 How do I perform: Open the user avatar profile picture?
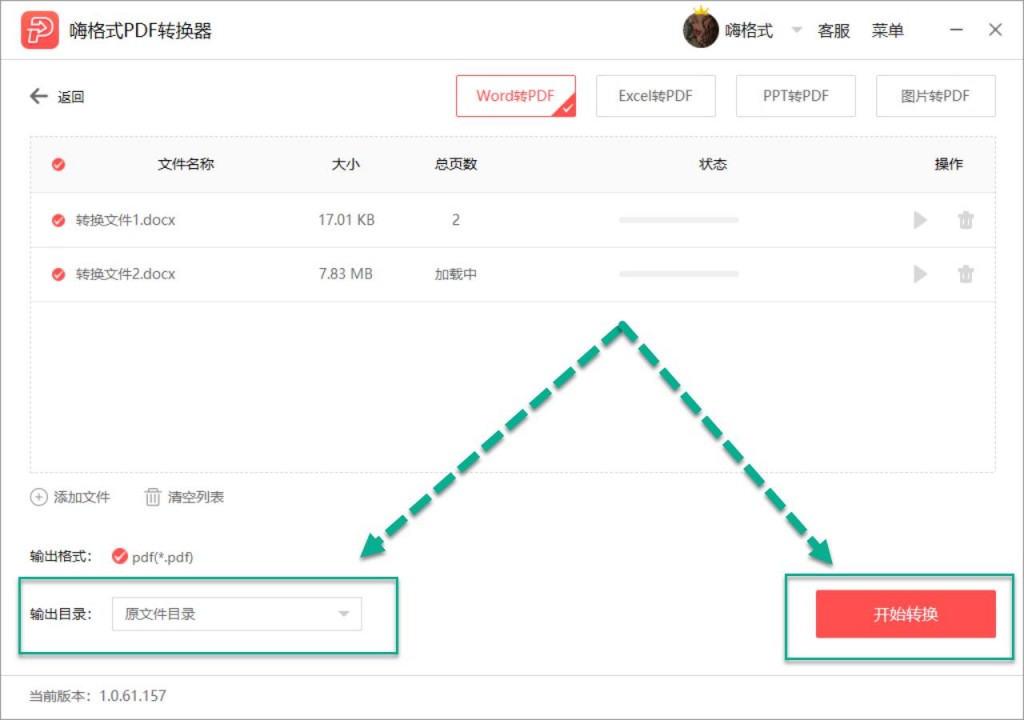(701, 29)
